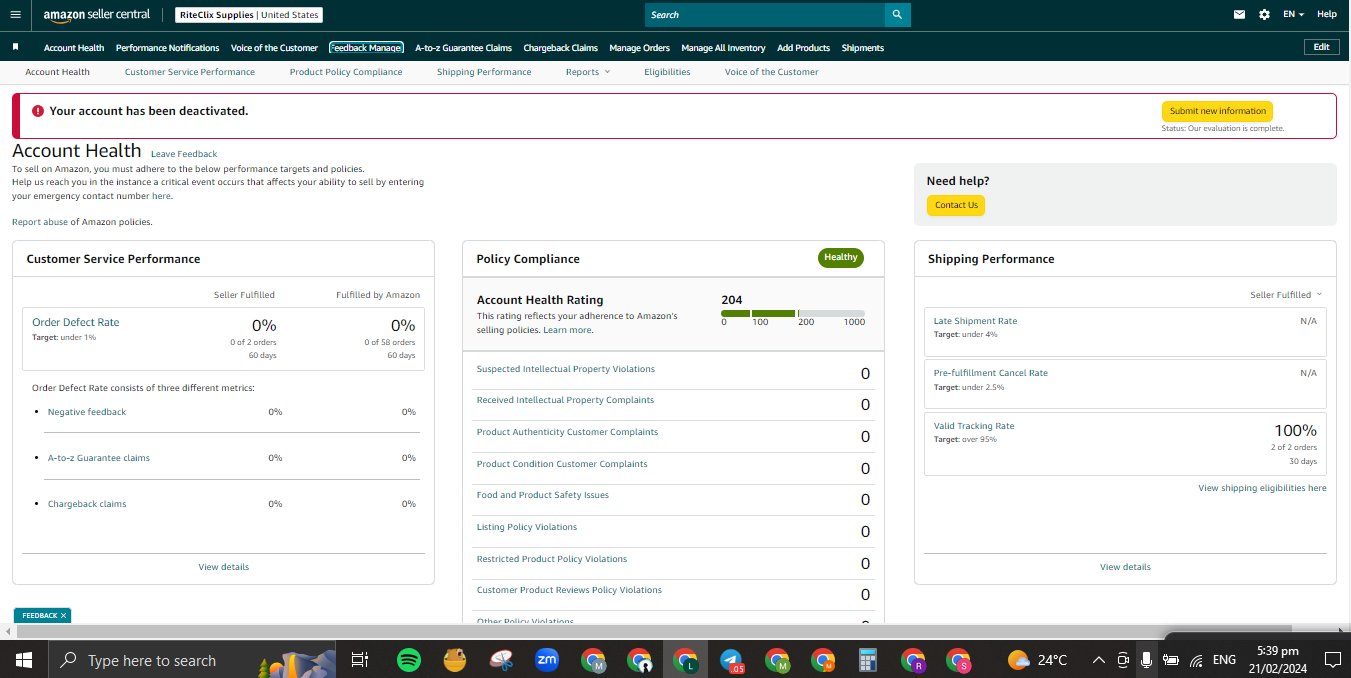Click the microphone tray icon
1351x678 pixels.
coord(1146,660)
